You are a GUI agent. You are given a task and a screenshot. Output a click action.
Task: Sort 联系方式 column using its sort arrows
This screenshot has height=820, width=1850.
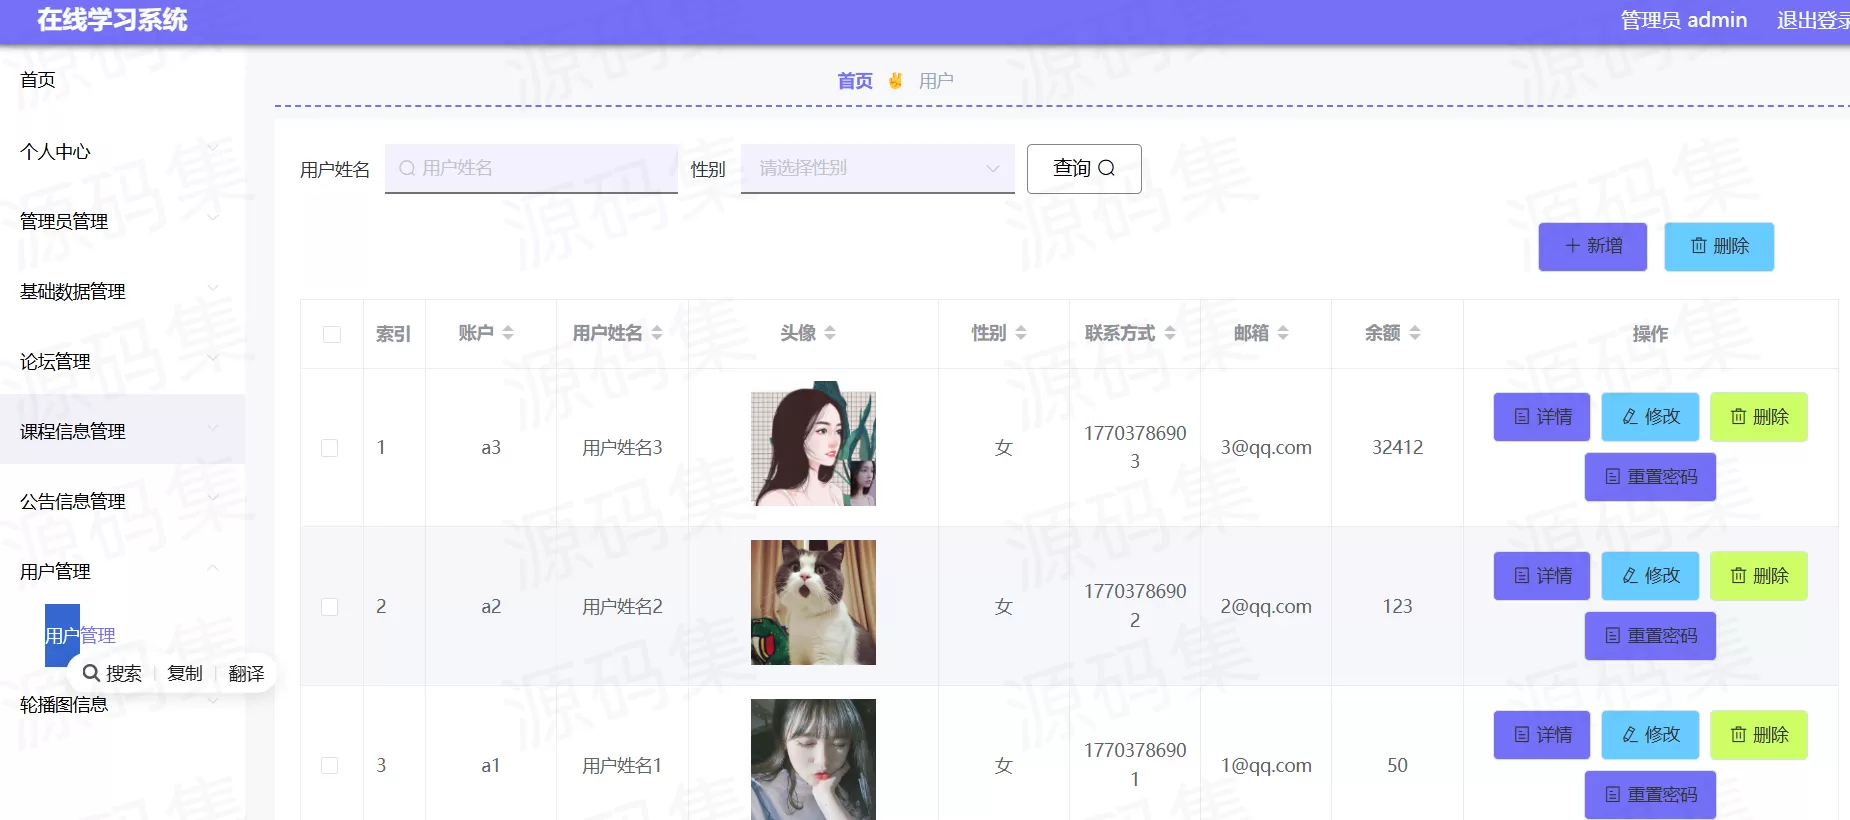[1170, 333]
